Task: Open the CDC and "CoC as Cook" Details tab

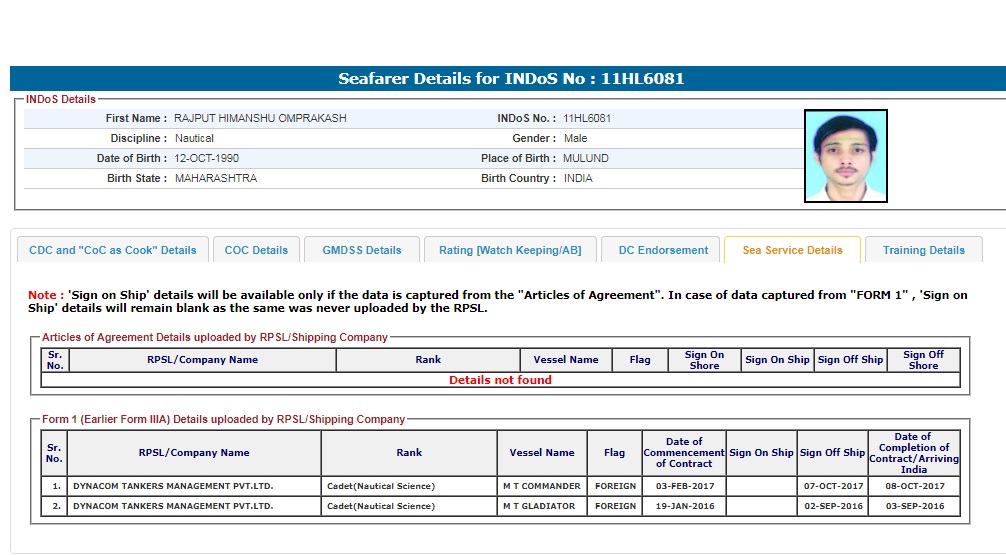Action: tap(113, 250)
